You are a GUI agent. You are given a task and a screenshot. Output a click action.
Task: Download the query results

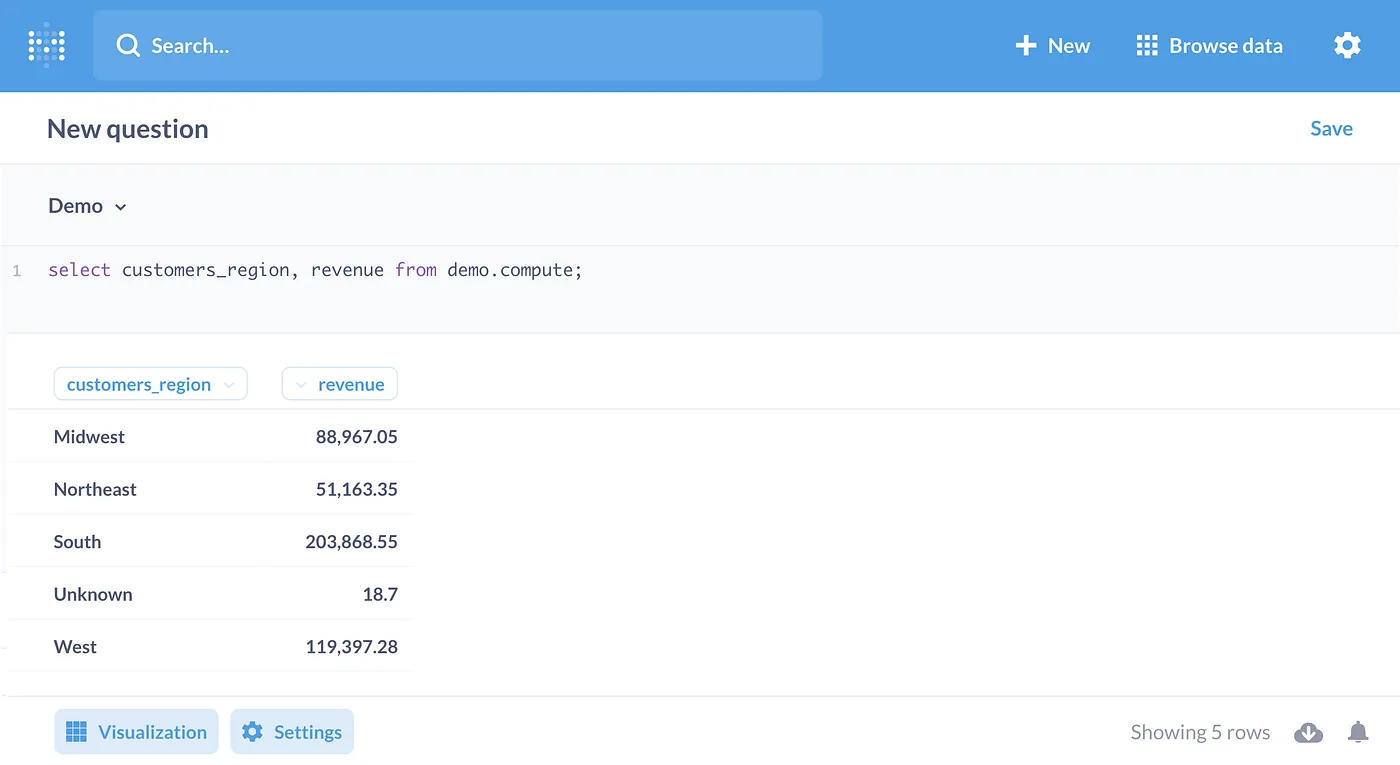pyautogui.click(x=1308, y=732)
